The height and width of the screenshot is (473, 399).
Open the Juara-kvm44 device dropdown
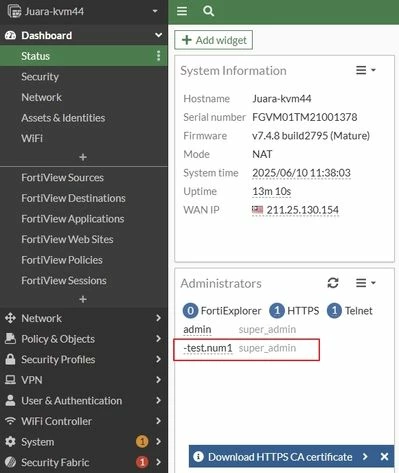155,11
